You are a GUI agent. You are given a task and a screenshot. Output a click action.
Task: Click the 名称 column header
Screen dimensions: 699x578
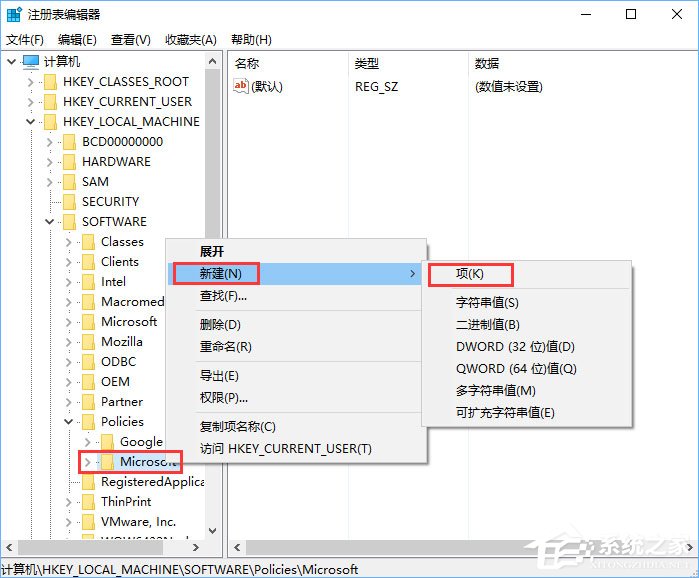[288, 63]
